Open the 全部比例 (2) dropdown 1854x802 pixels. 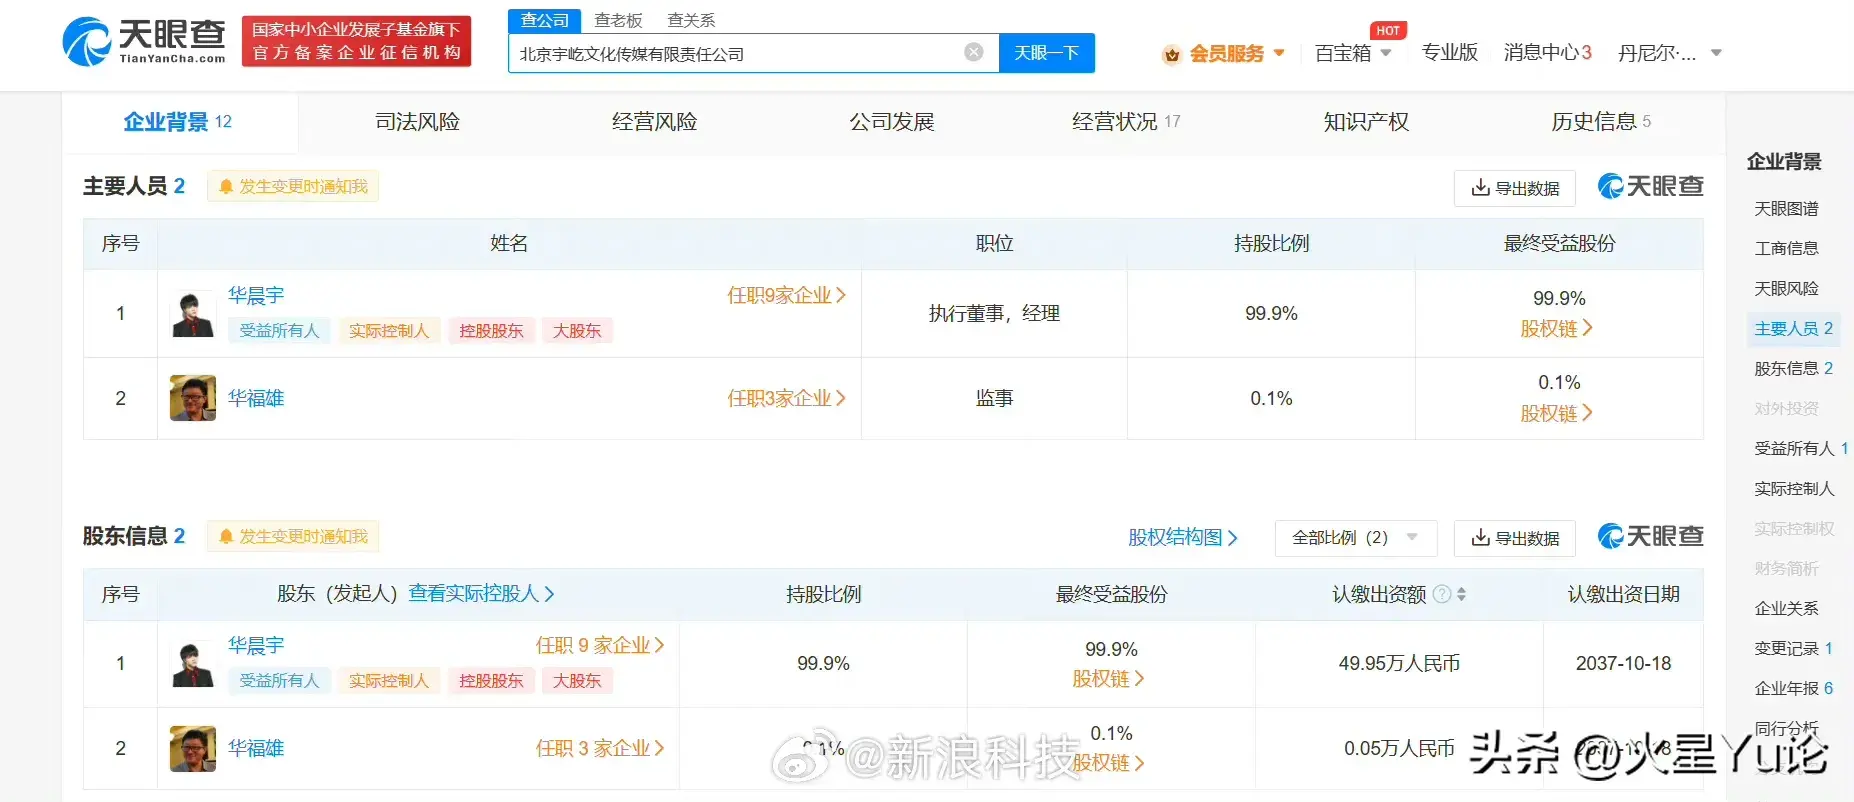(x=1356, y=538)
